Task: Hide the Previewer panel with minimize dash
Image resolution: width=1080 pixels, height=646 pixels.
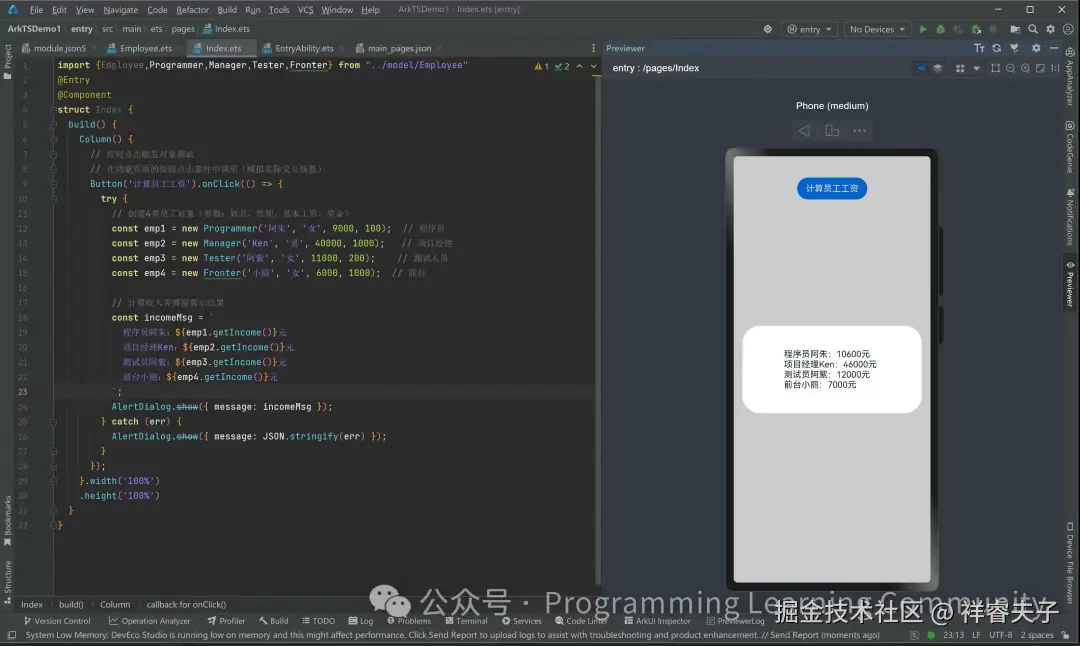Action: pos(1054,48)
